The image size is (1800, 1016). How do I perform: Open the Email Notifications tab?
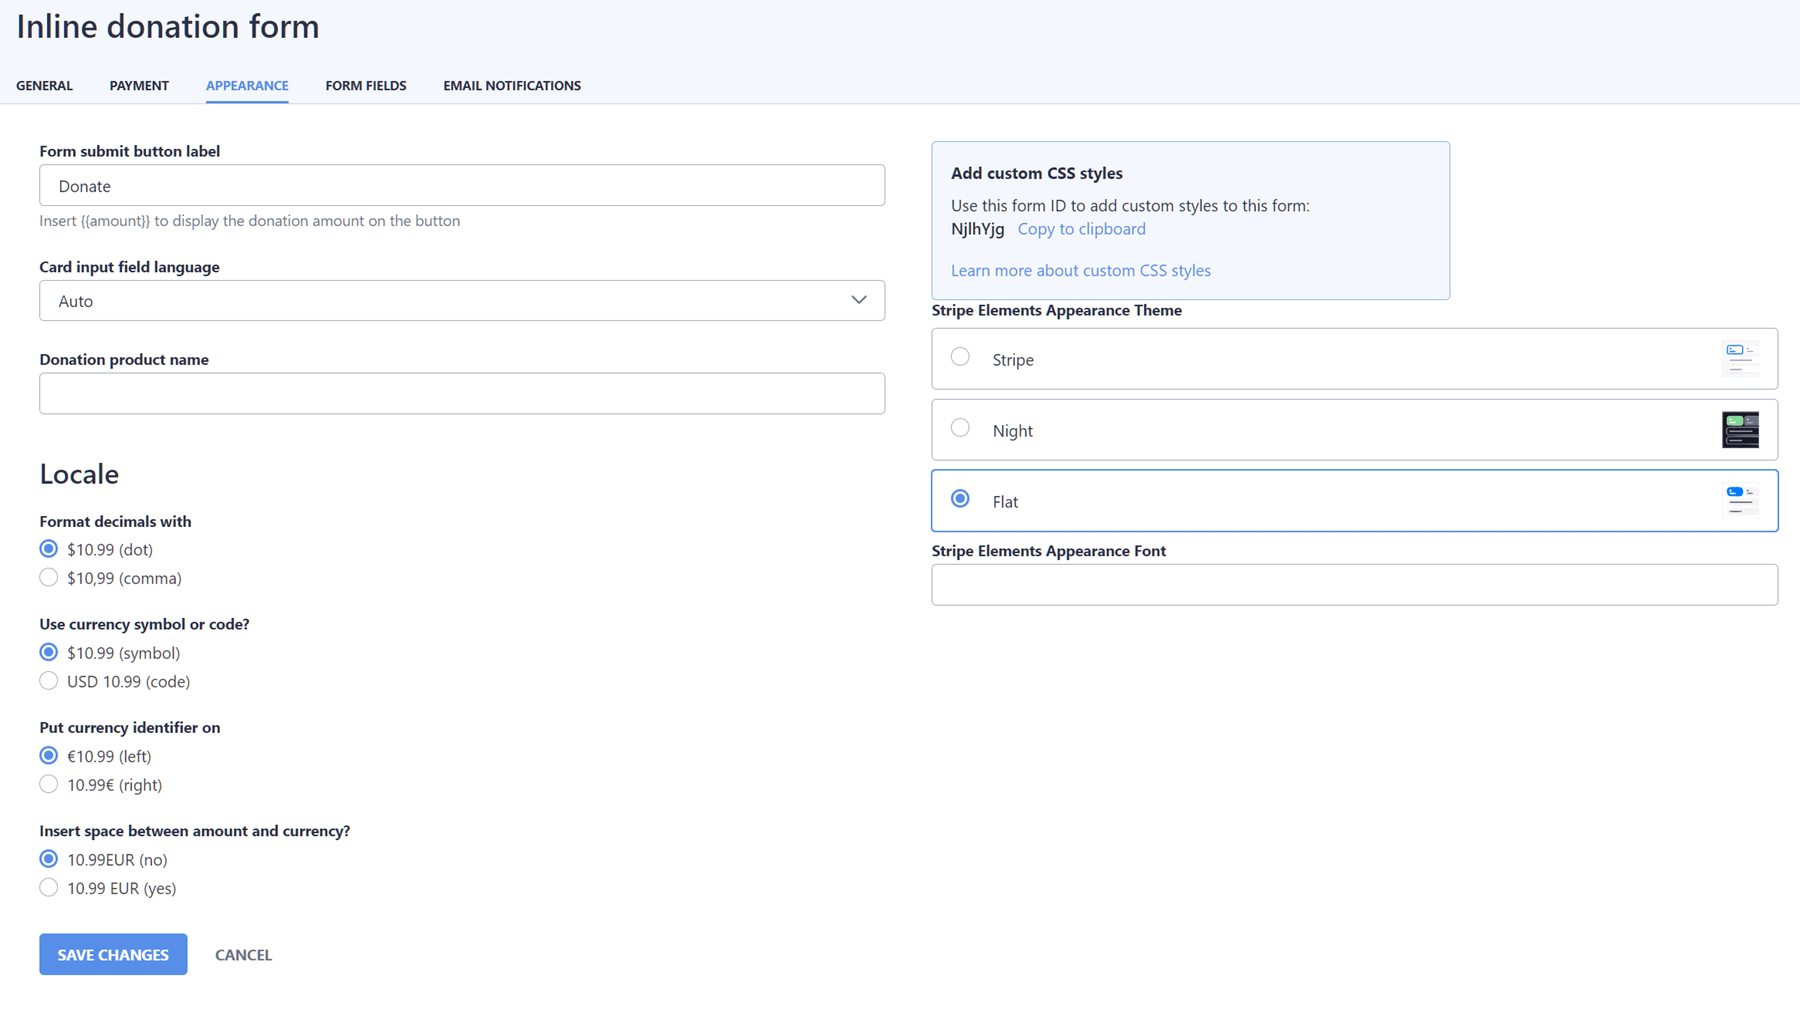point(511,85)
